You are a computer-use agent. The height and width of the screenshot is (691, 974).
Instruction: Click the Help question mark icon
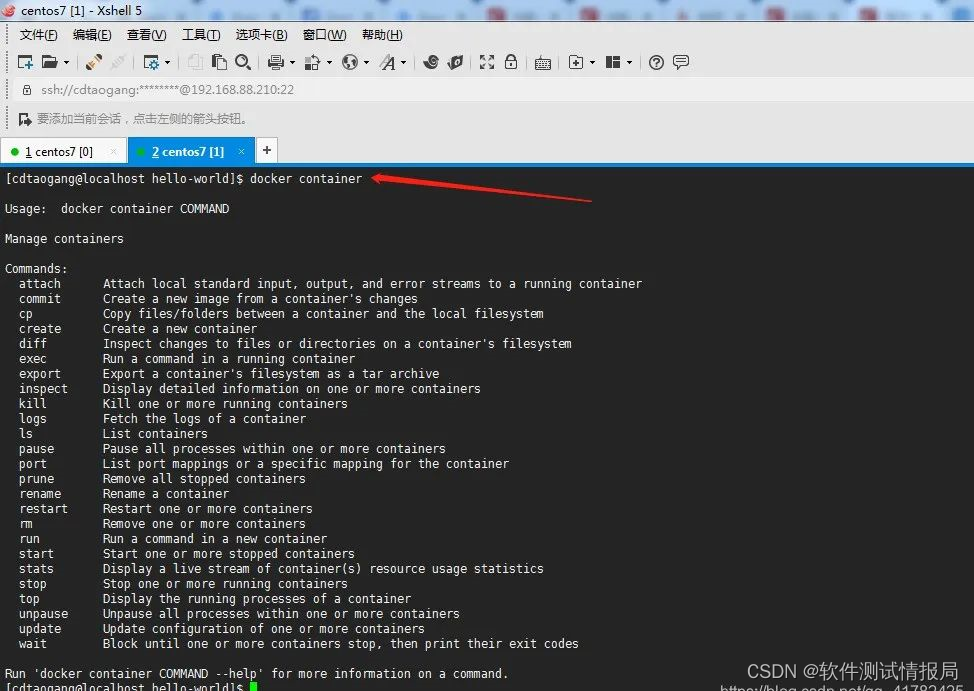656,62
